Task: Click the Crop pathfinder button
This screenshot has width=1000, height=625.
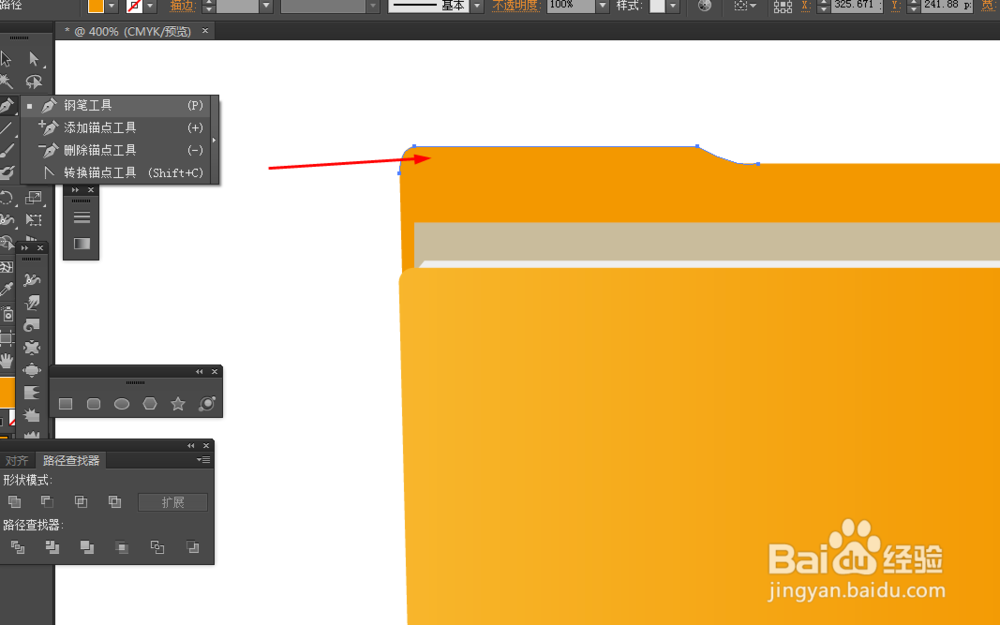Action: point(122,547)
